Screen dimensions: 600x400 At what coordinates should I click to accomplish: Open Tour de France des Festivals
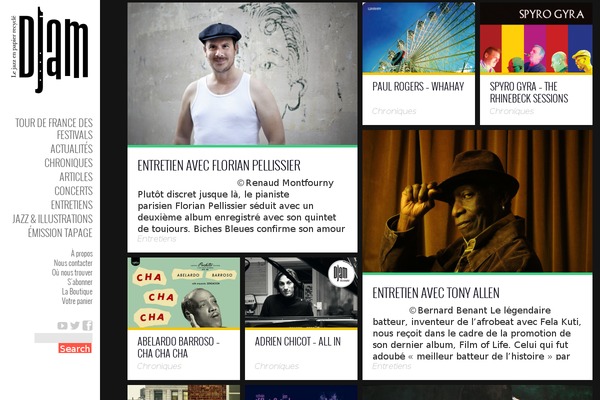[54, 129]
